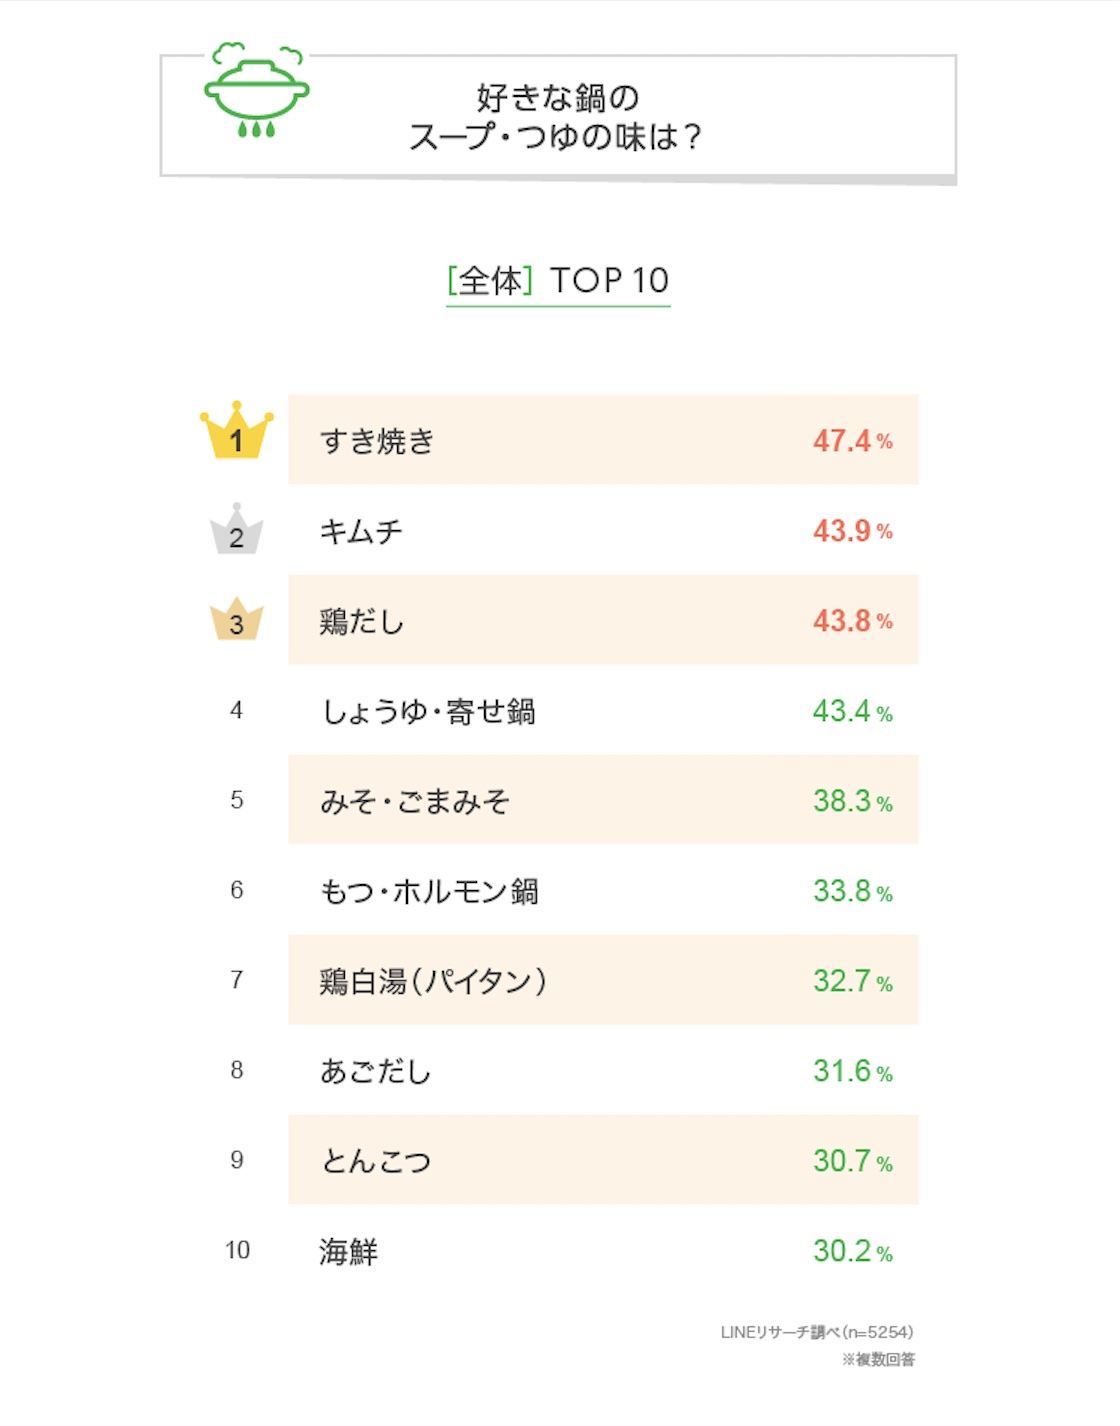Click the 47.4% value

(x=852, y=441)
